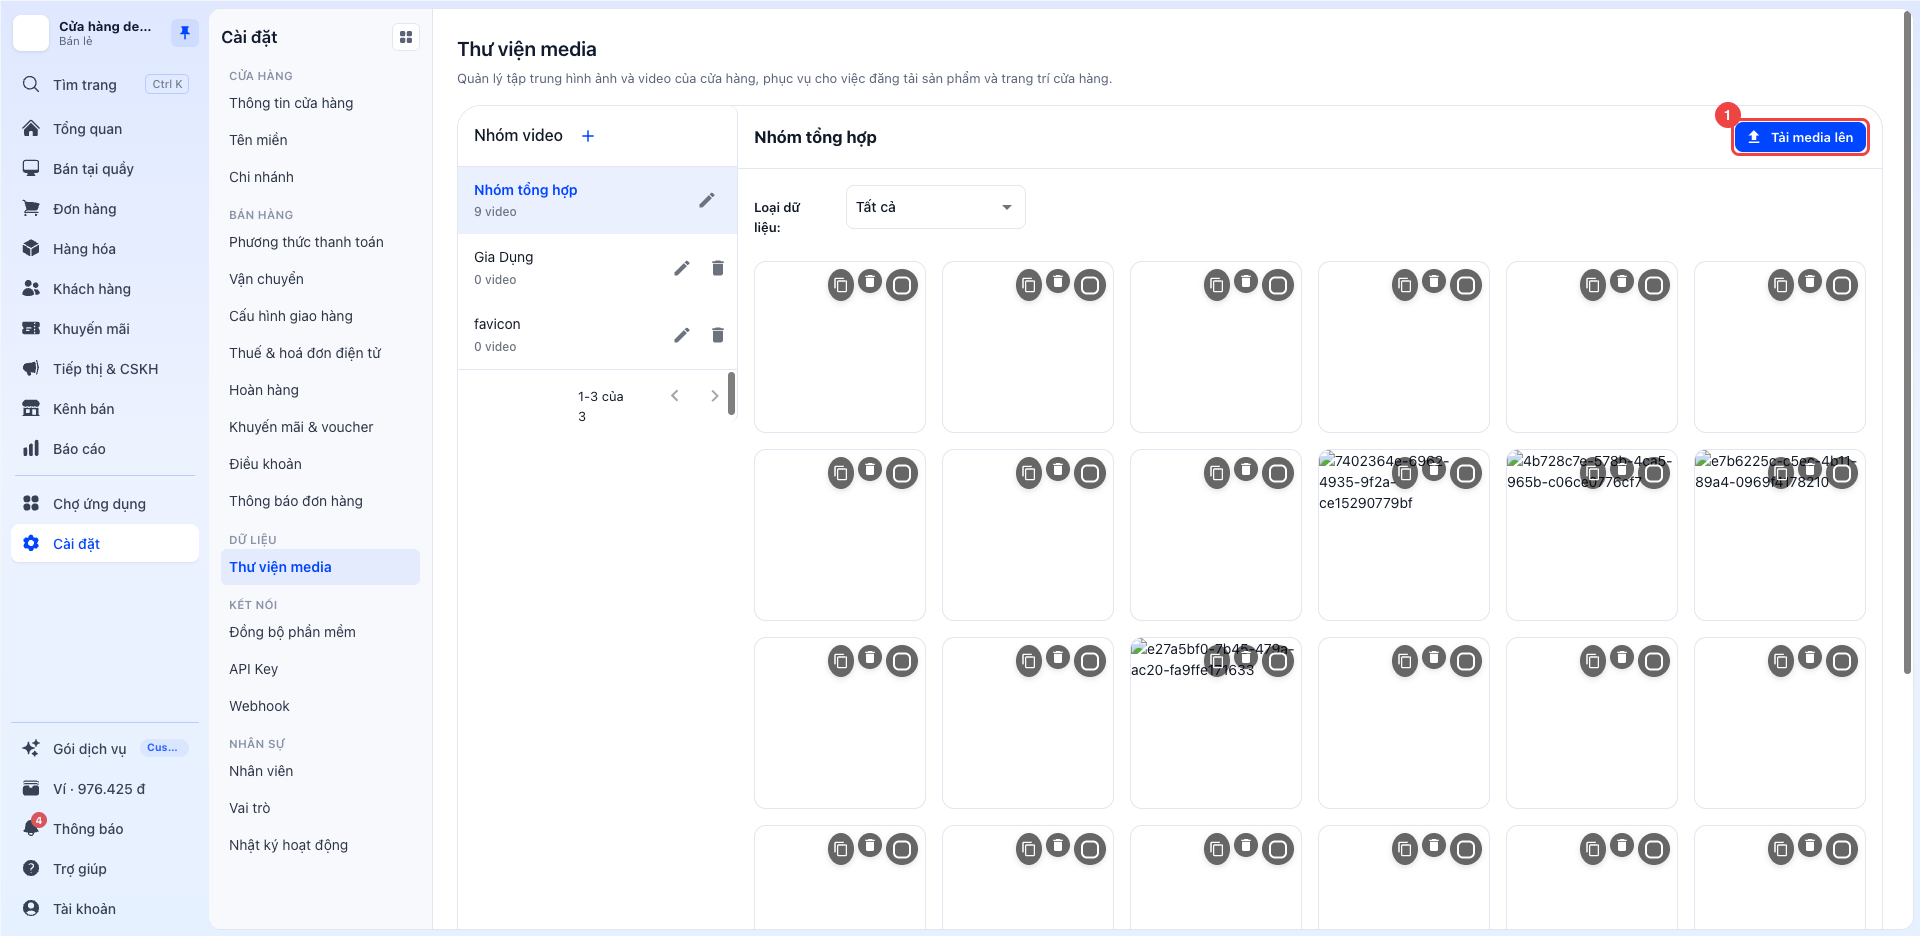Image resolution: width=1920 pixels, height=936 pixels.
Task: Edit the Nhóm tổng hợp group name
Action: pos(707,200)
